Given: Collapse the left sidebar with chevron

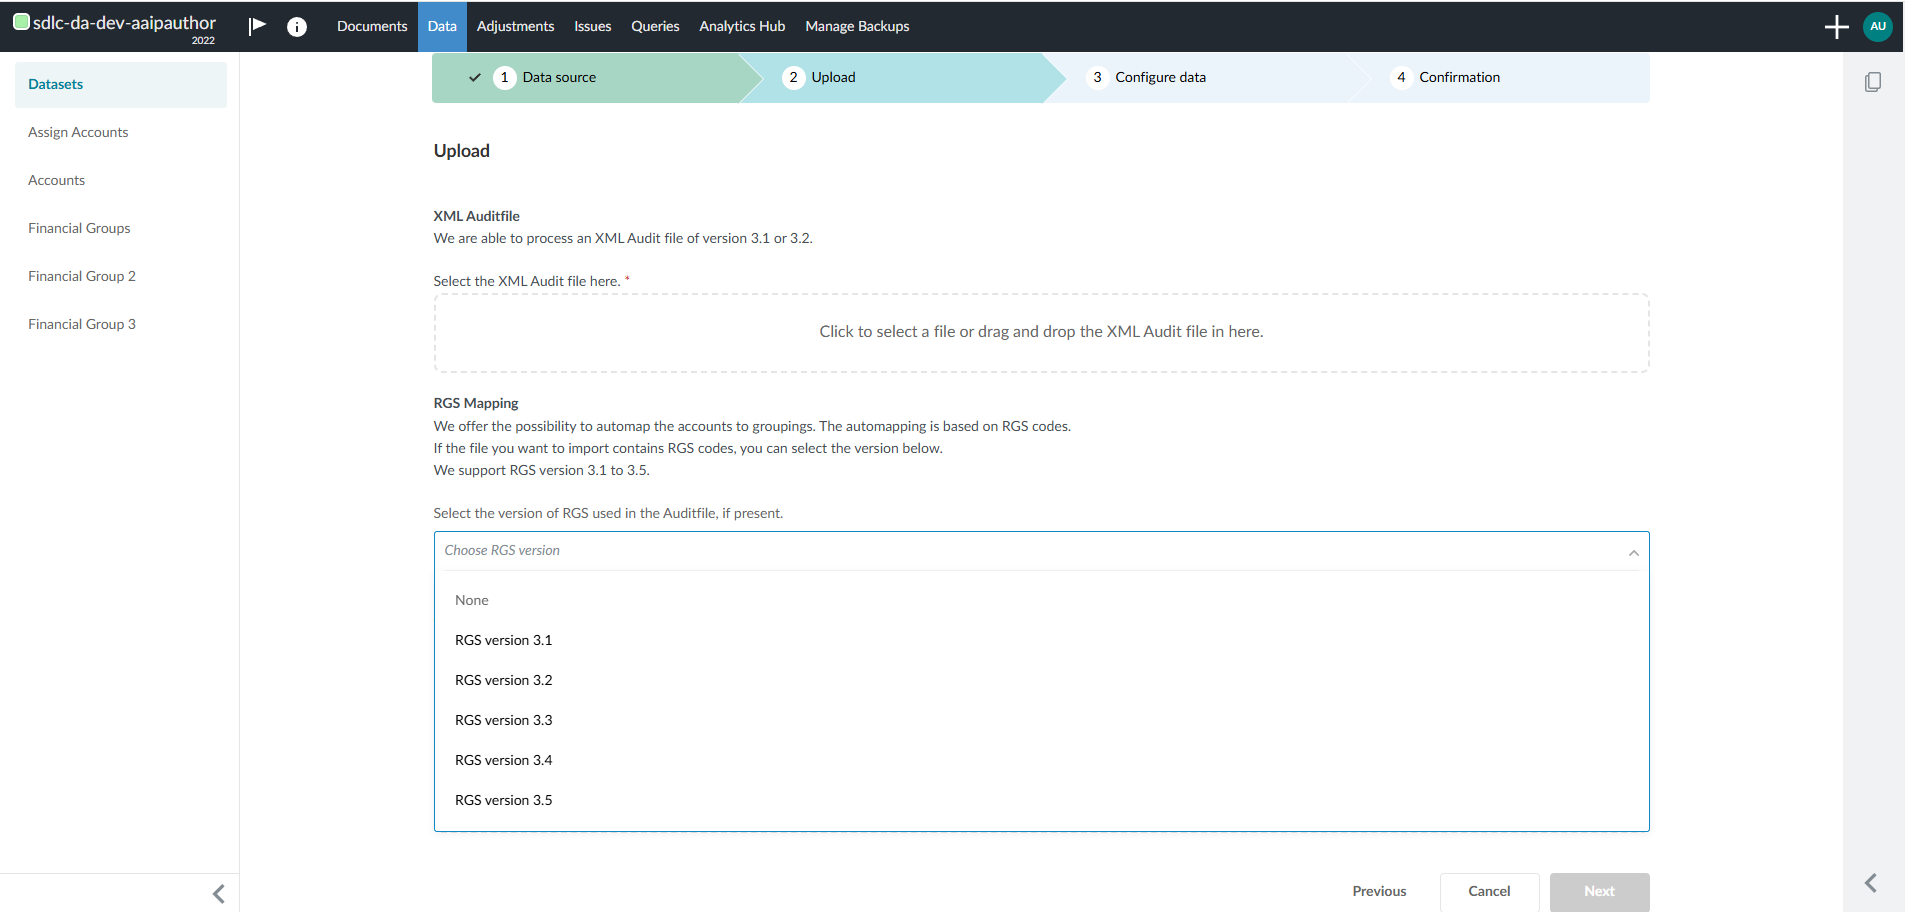Looking at the screenshot, I should click(x=219, y=893).
